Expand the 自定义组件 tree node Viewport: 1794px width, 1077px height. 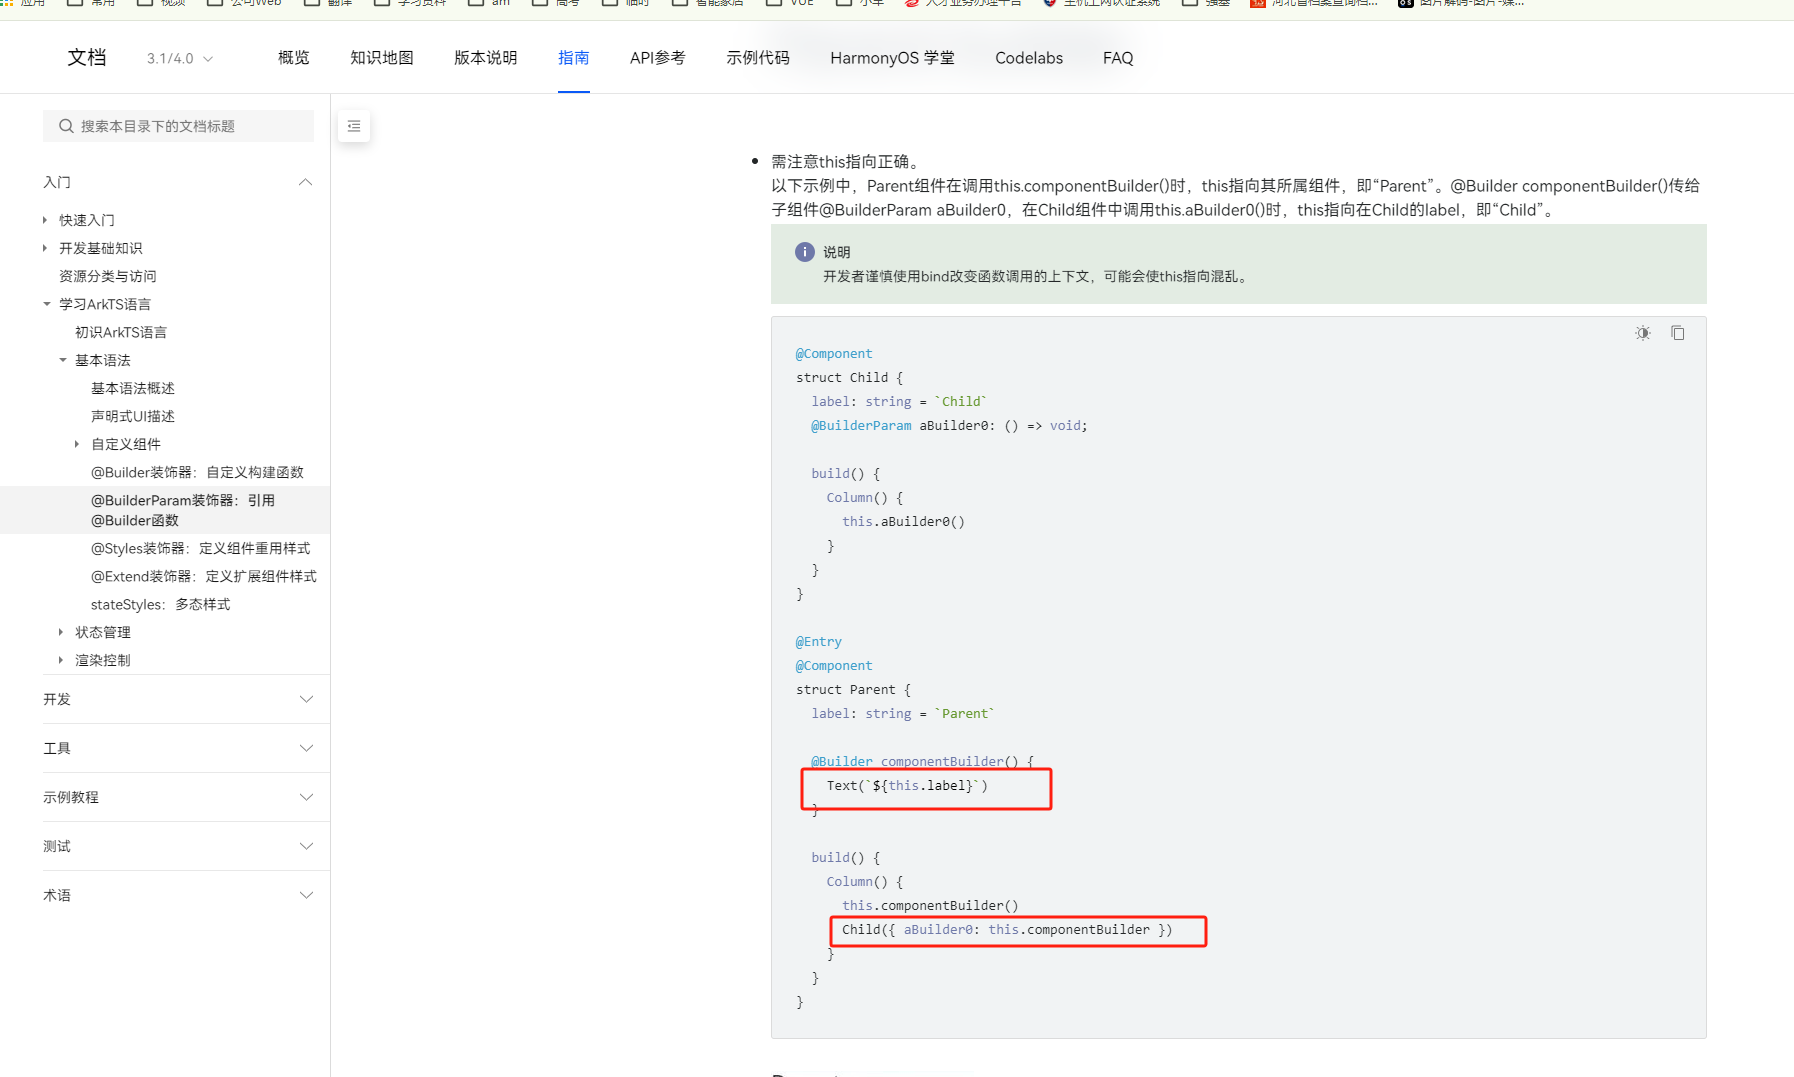[77, 444]
